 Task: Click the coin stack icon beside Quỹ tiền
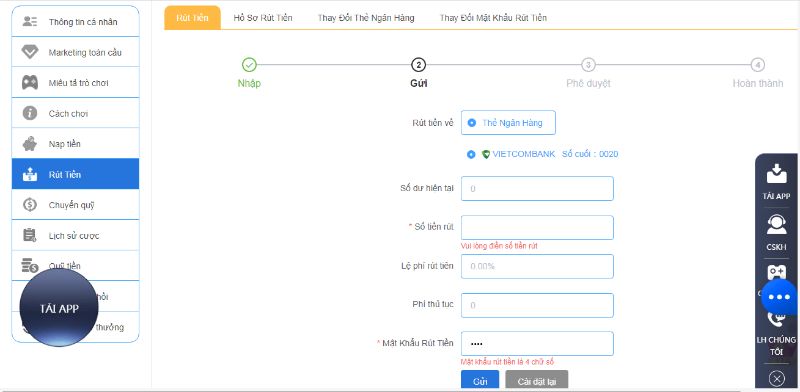[x=30, y=265]
